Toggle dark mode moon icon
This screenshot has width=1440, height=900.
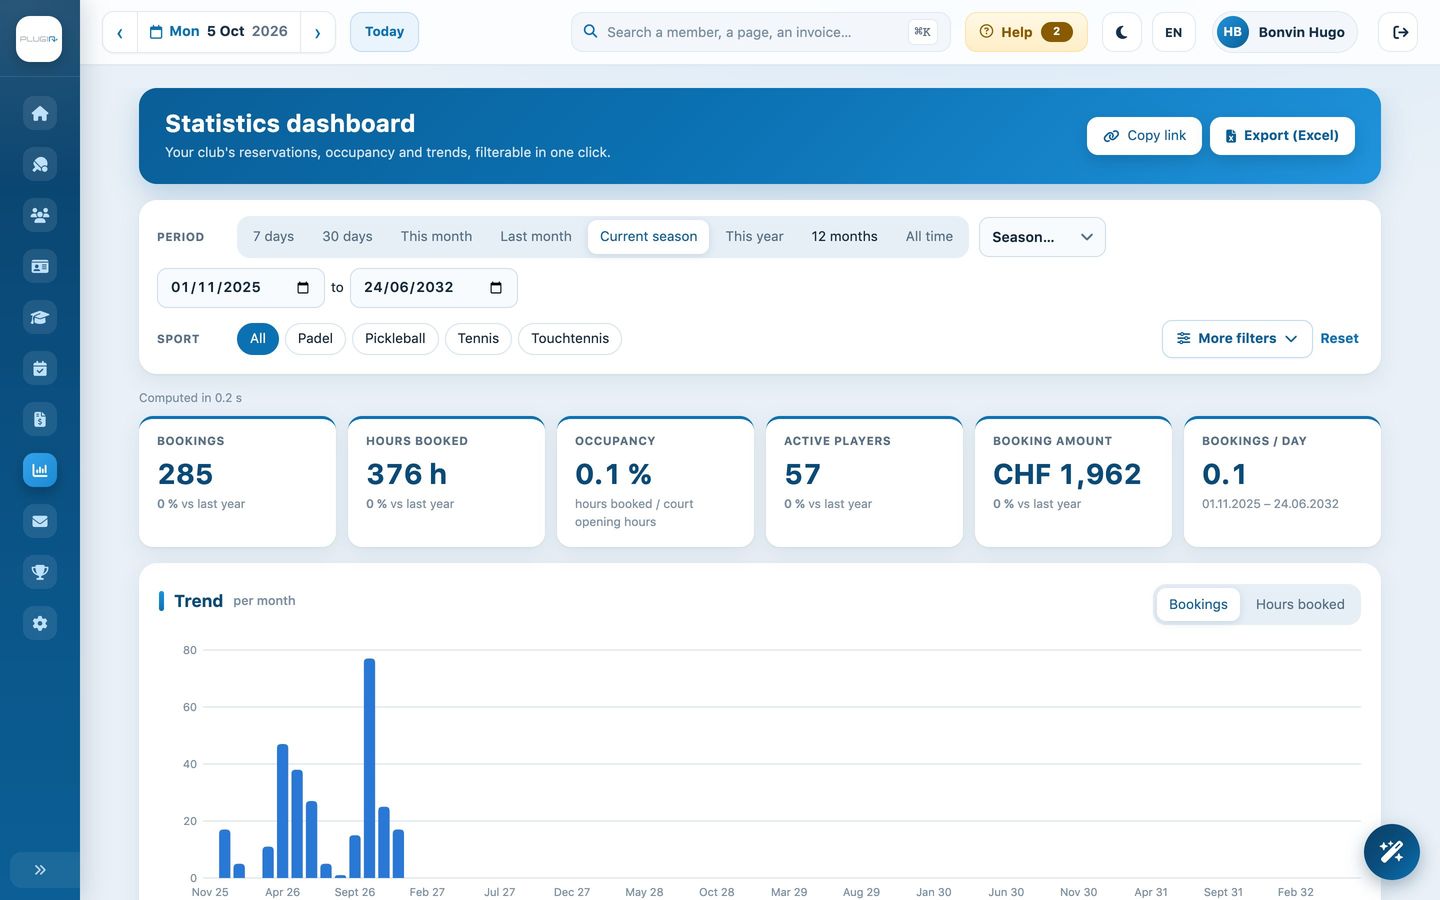[x=1122, y=32]
